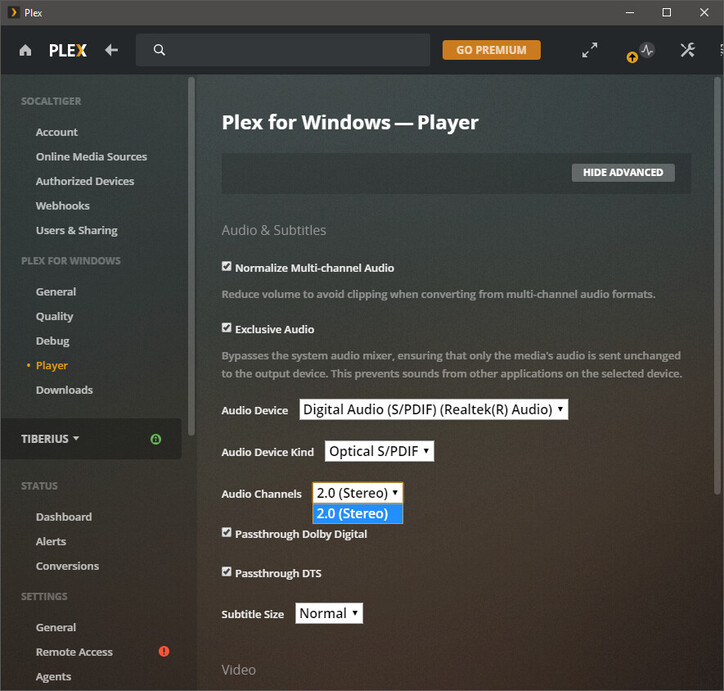Click the green lock icon beside TIBERIUS
The height and width of the screenshot is (691, 724).
click(x=156, y=439)
